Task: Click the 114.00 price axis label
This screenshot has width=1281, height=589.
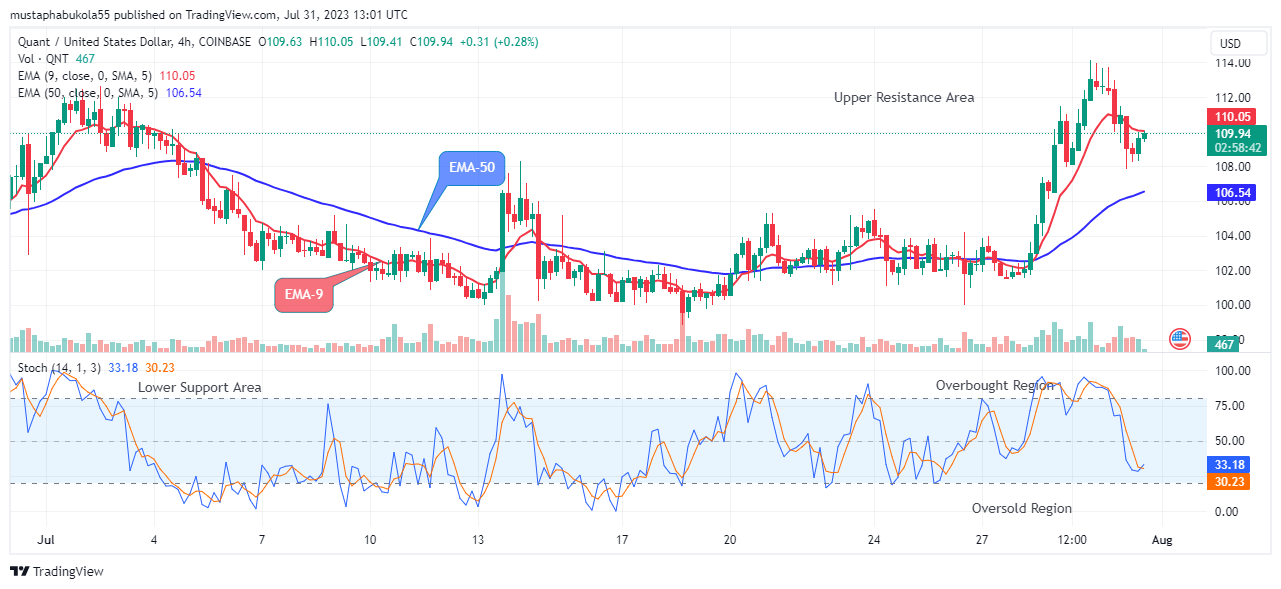Action: click(1232, 63)
